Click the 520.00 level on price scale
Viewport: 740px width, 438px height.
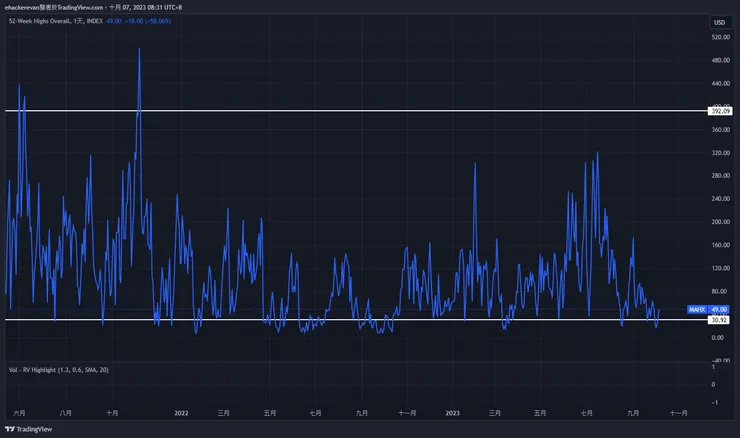click(x=718, y=37)
